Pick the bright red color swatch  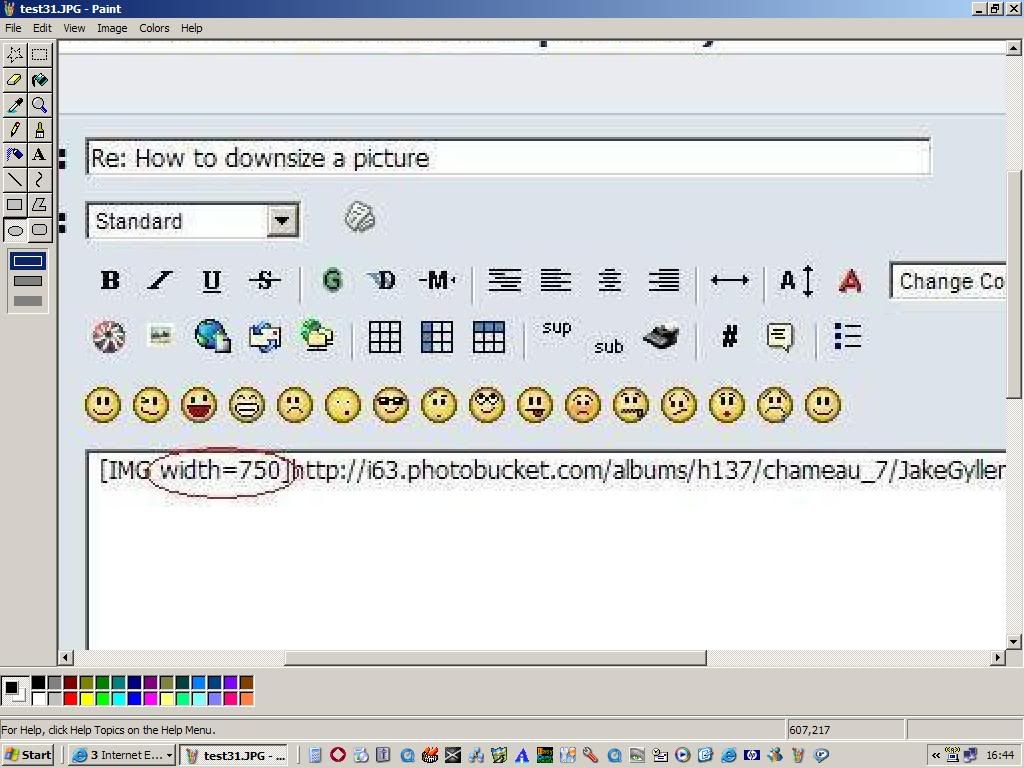(70, 699)
